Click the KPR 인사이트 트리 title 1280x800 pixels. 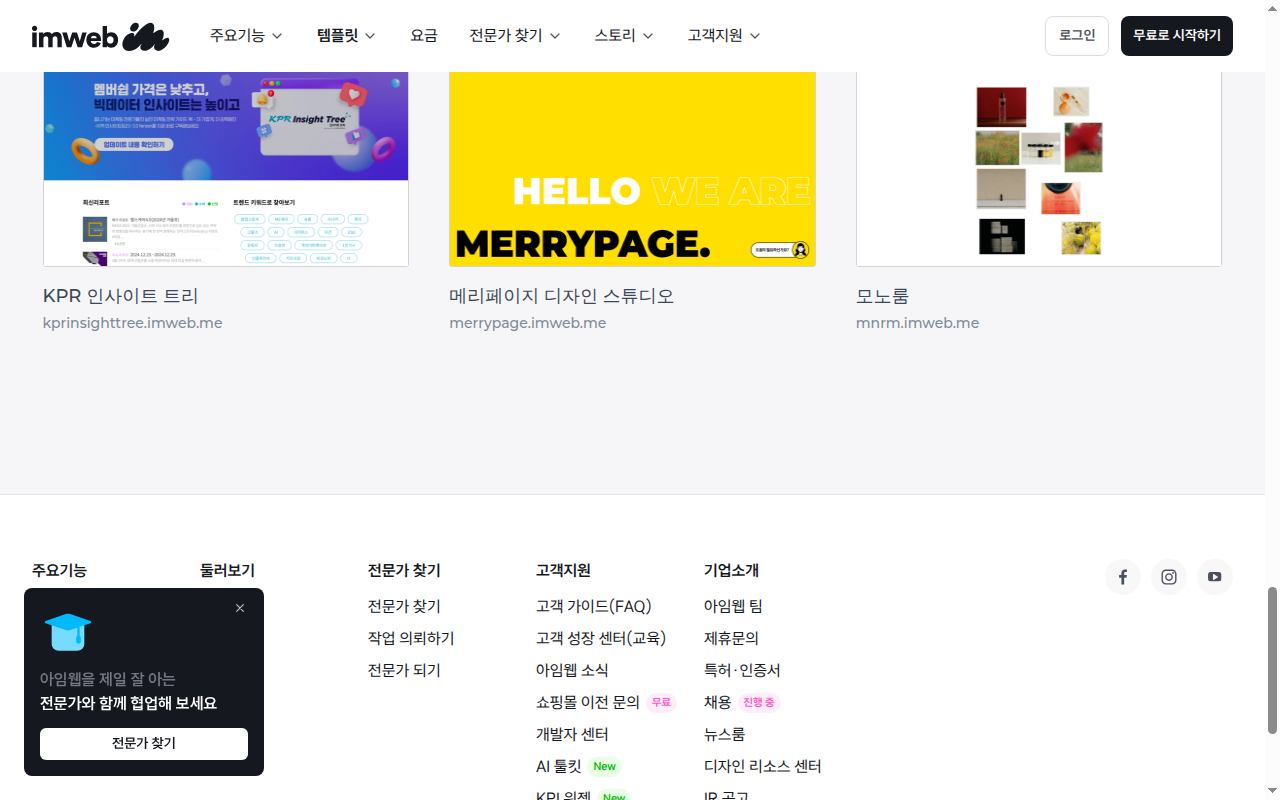(121, 296)
